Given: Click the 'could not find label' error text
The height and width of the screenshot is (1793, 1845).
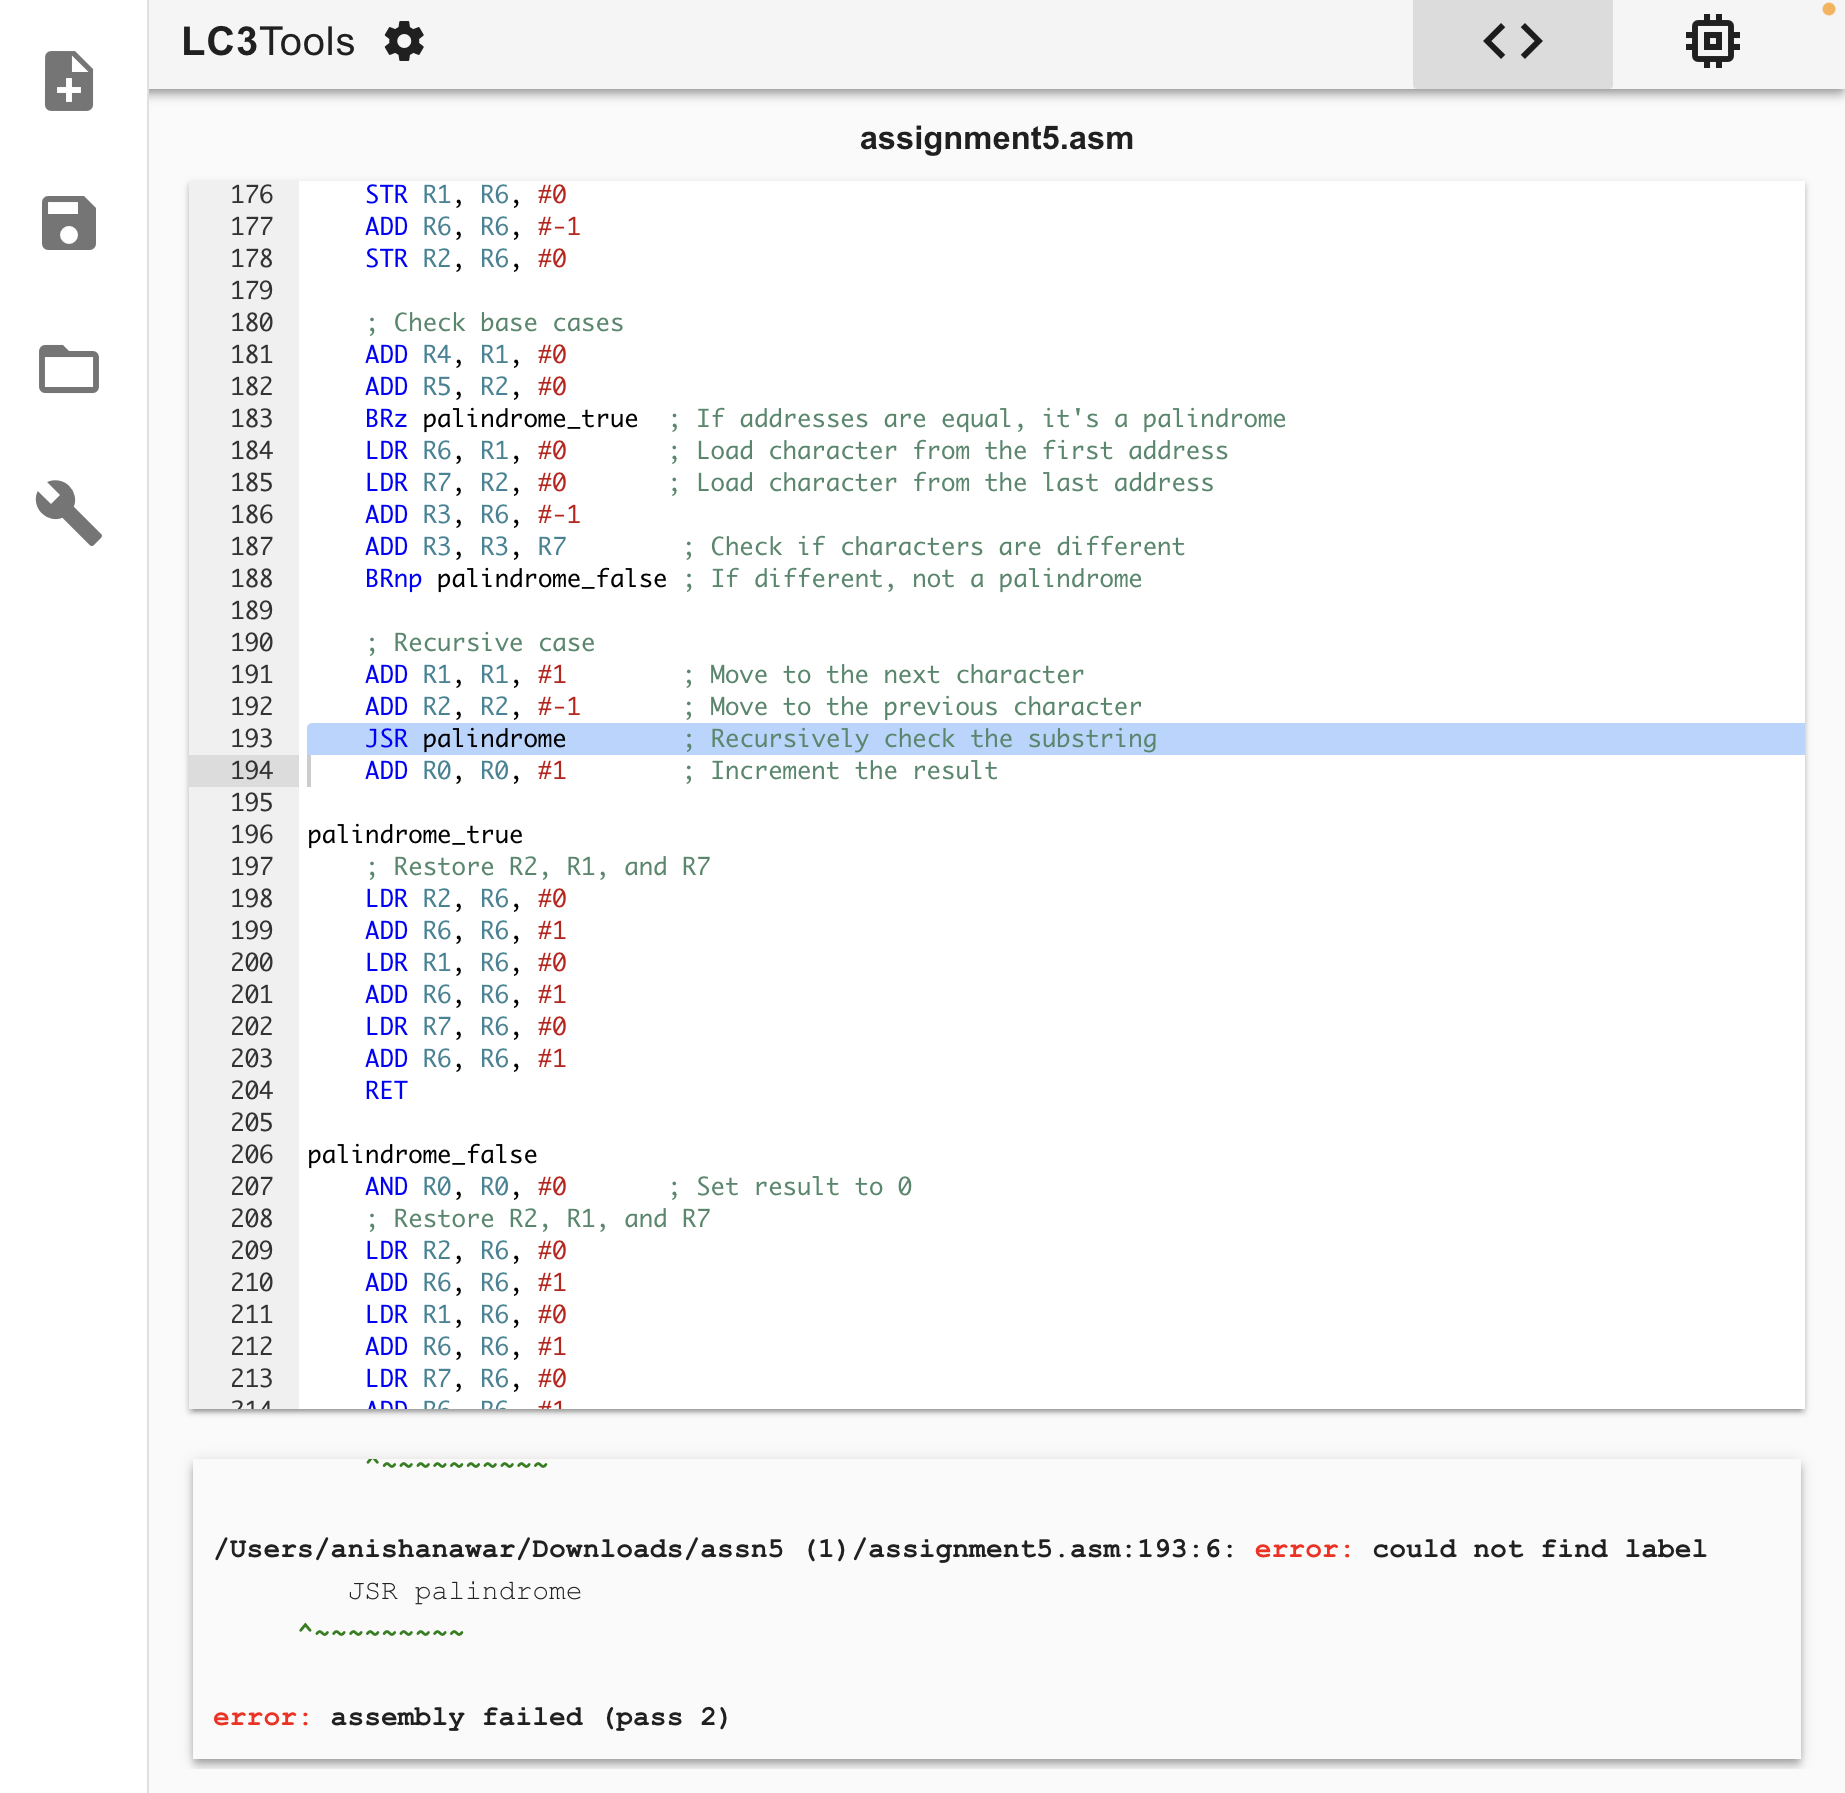Looking at the screenshot, I should (1539, 1549).
